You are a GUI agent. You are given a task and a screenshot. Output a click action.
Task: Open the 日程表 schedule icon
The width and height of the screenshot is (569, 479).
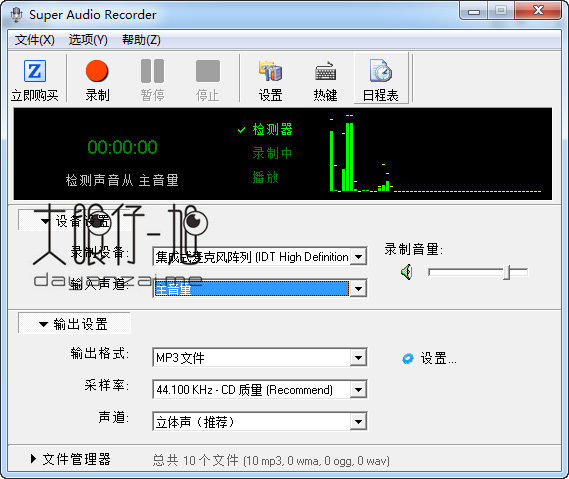coord(381,79)
